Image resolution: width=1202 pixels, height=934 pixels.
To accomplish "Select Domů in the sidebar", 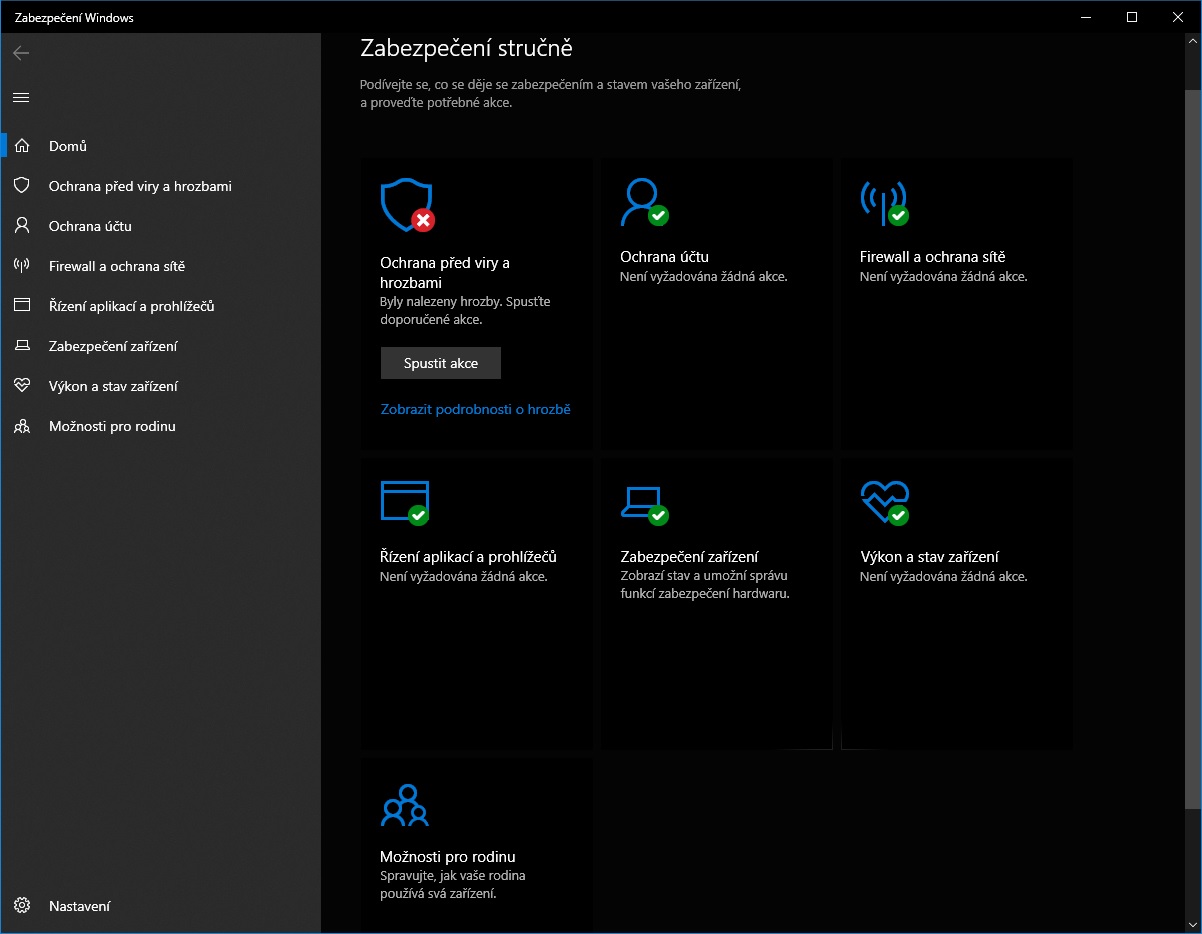I will click(x=160, y=146).
